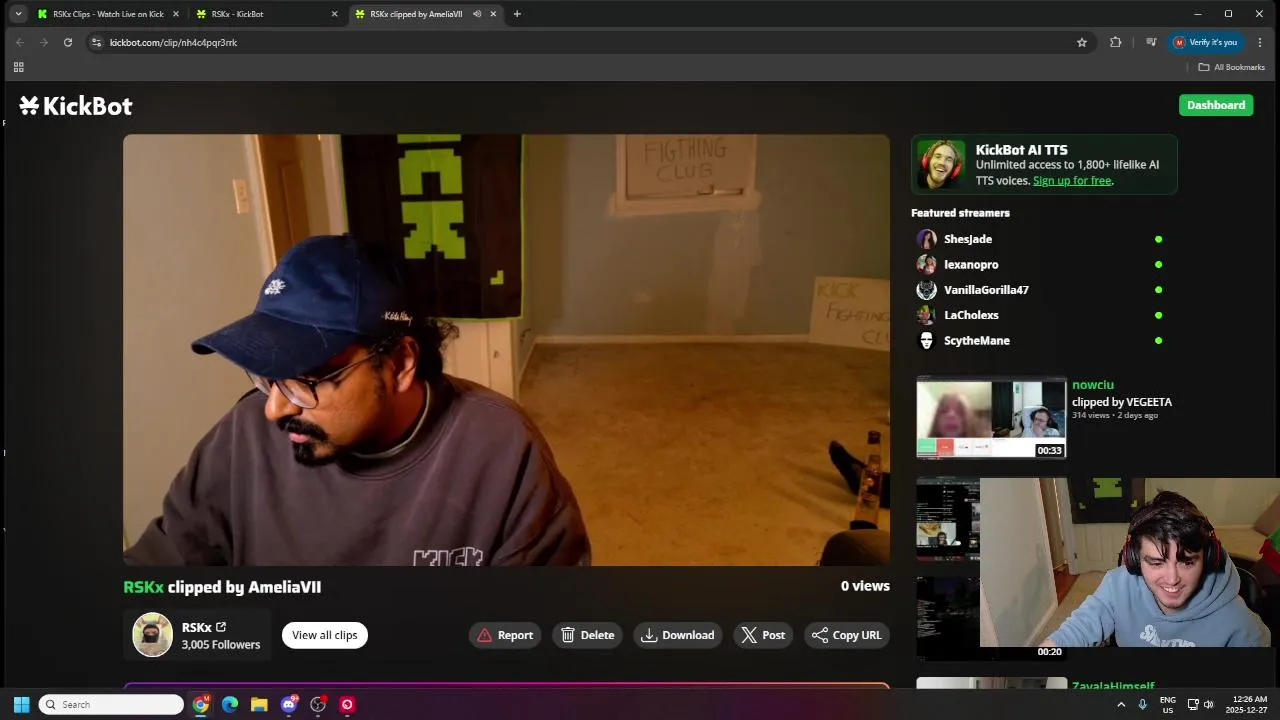
Task: Open the Extensions puzzle icon
Action: tap(1116, 42)
